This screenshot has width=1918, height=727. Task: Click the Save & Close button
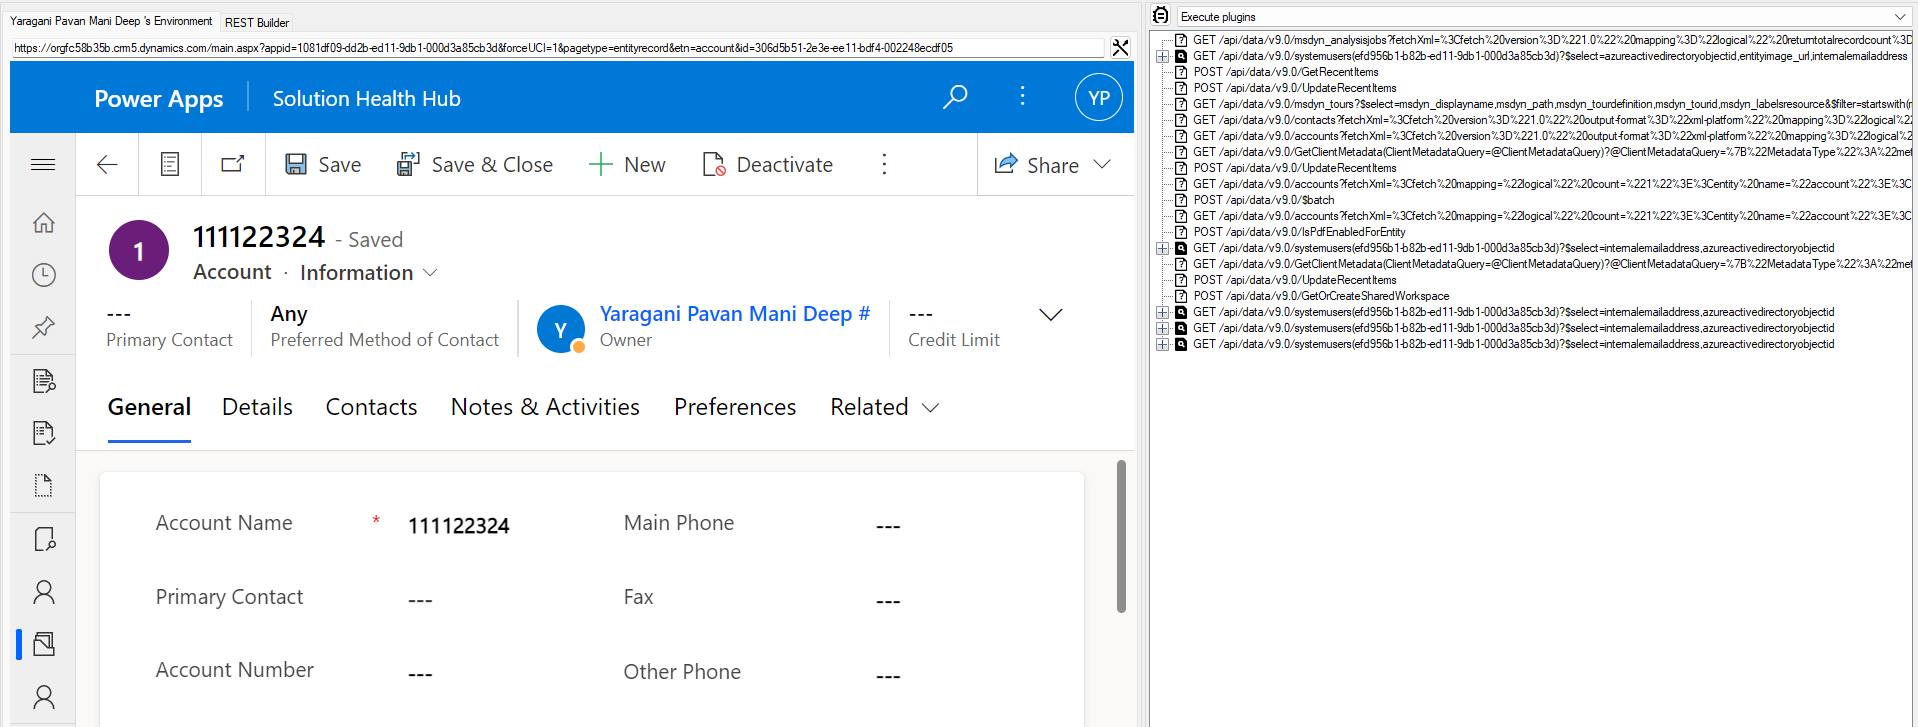coord(475,165)
